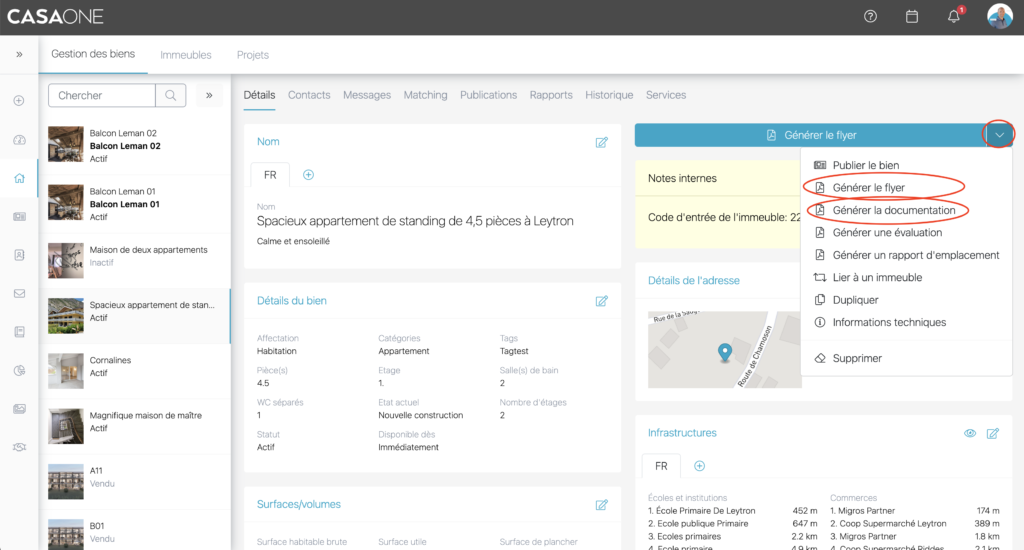Click into the Chercher search field
The image size is (1024, 550).
tap(102, 95)
